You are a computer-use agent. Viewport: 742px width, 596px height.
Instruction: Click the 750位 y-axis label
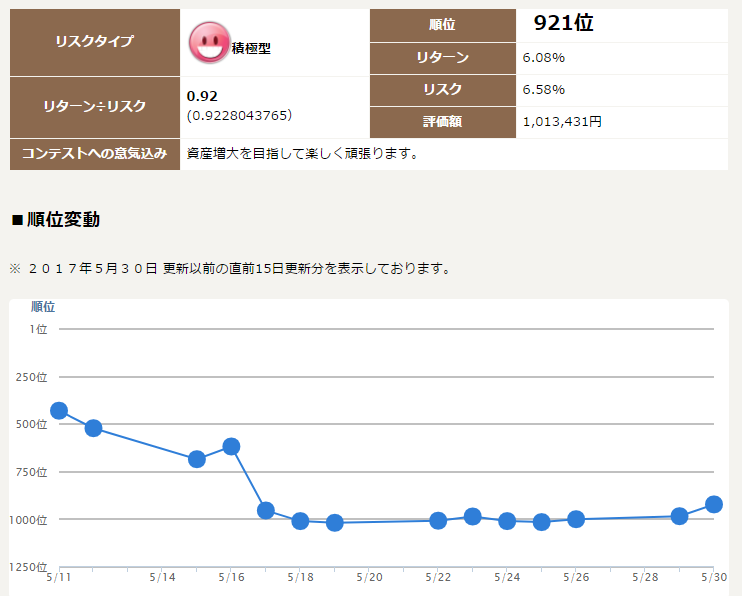[32, 472]
